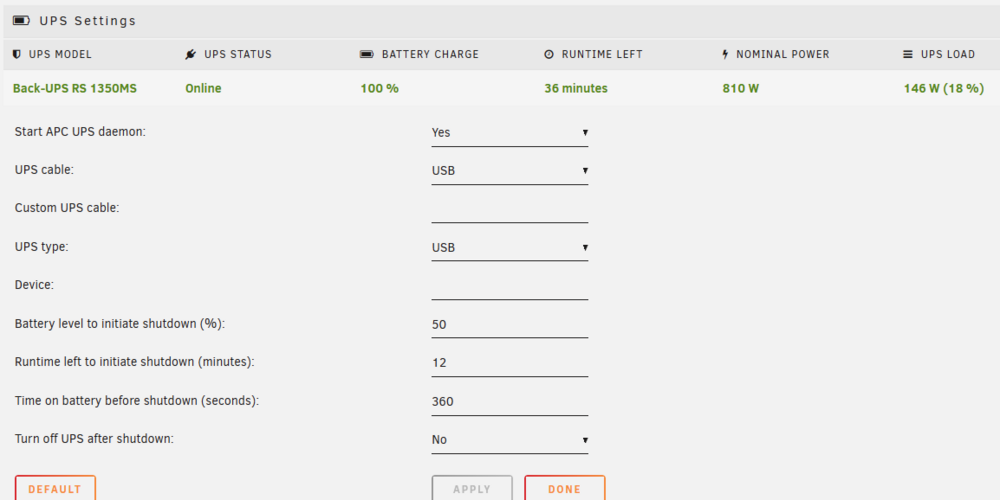Click the DONE button
This screenshot has height=500, width=1000.
click(564, 489)
